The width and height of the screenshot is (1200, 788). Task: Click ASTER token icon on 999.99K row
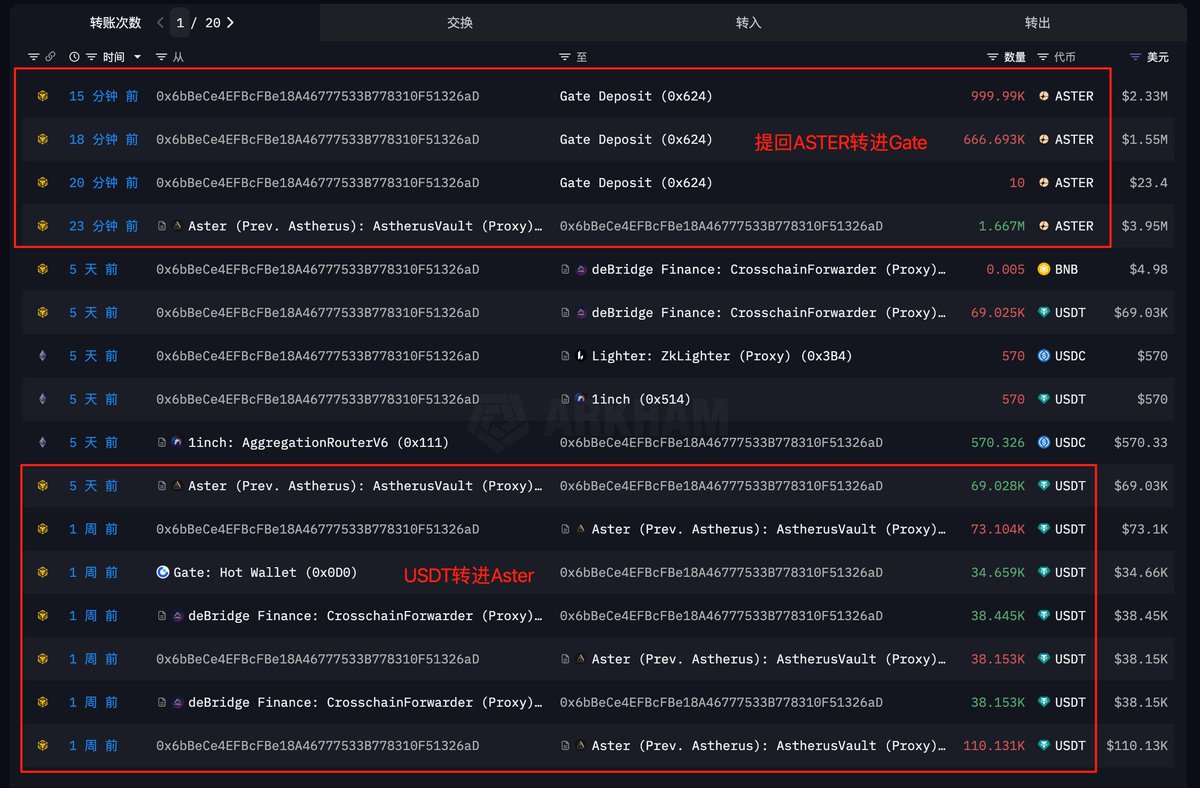click(1044, 96)
